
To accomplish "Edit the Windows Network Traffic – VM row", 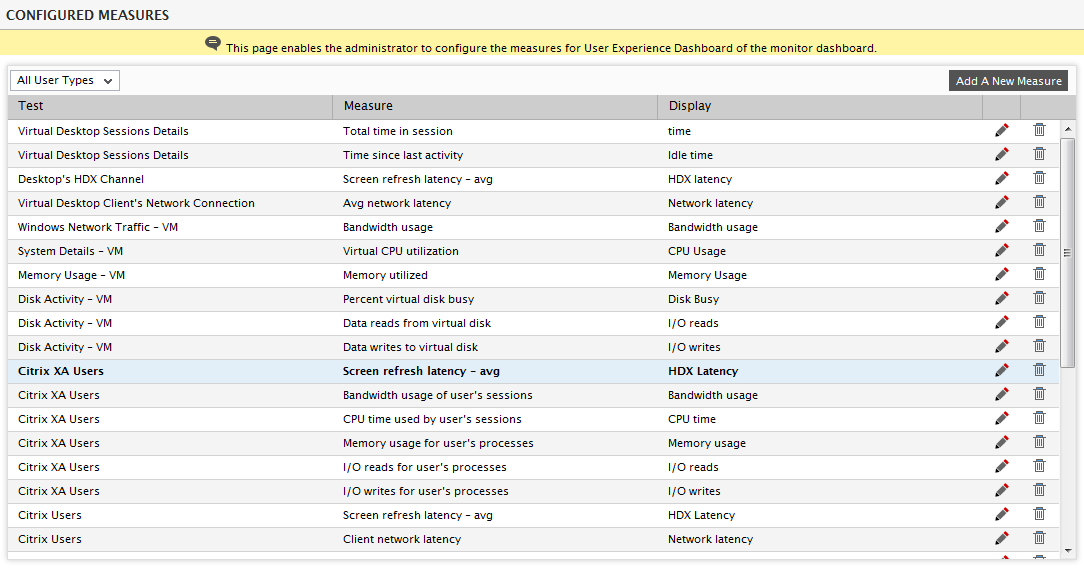I will pos(1002,227).
